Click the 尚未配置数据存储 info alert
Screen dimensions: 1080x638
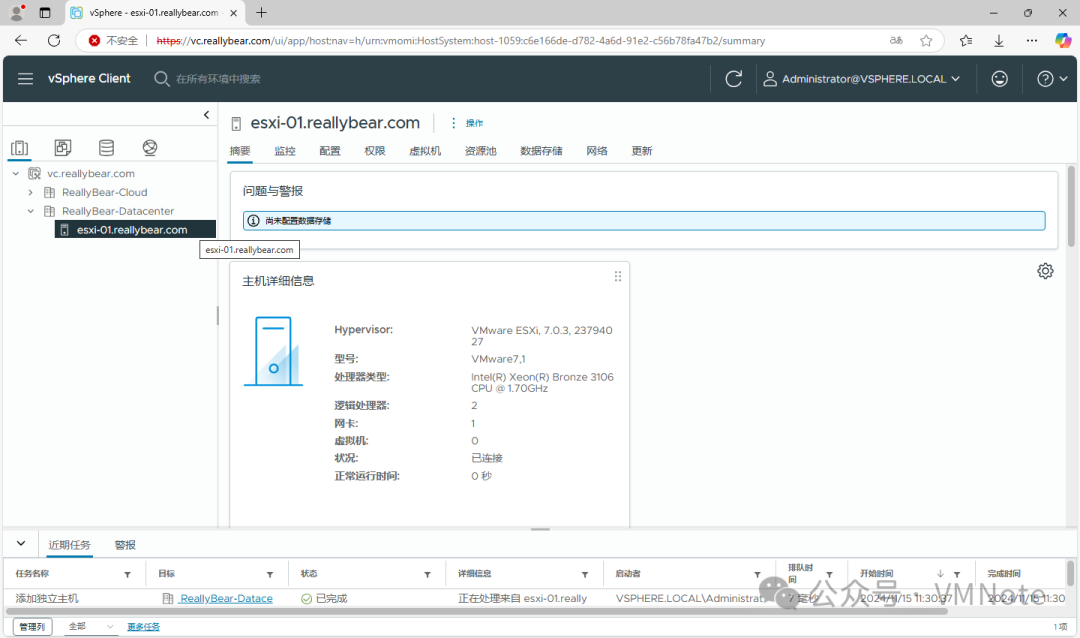(x=644, y=220)
